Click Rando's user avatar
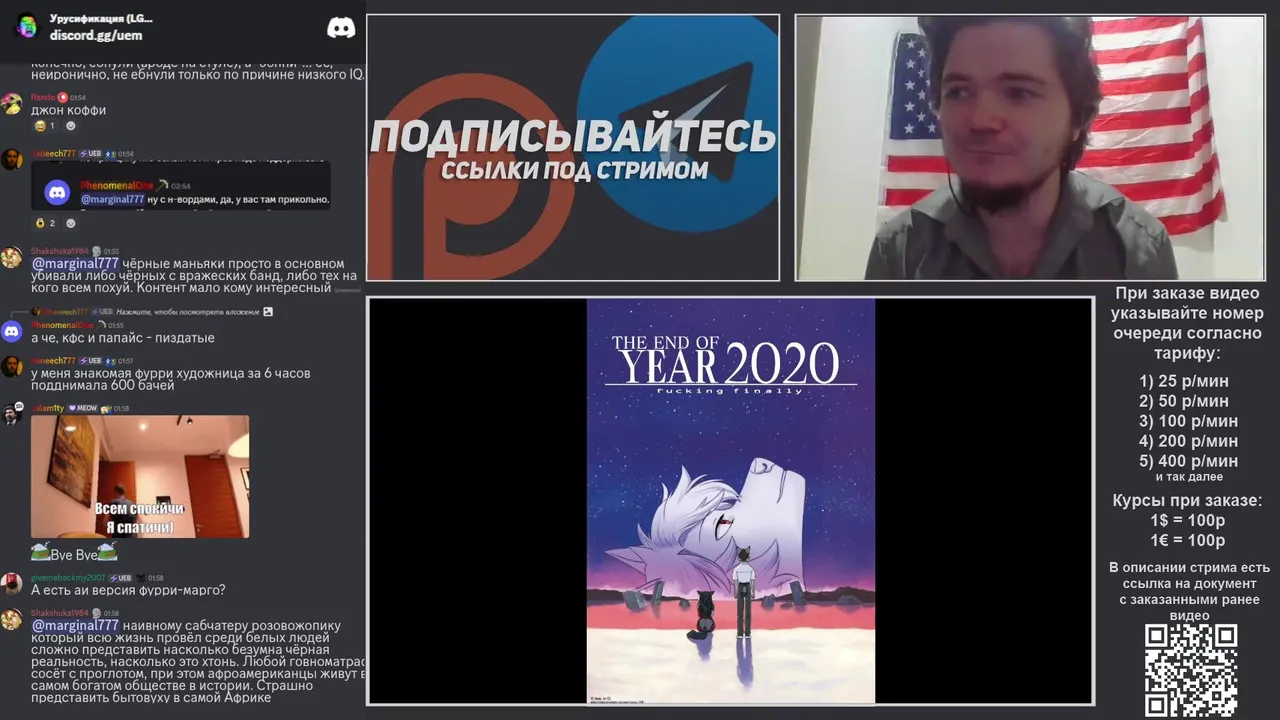Screen dimensions: 1280x720 [11, 104]
